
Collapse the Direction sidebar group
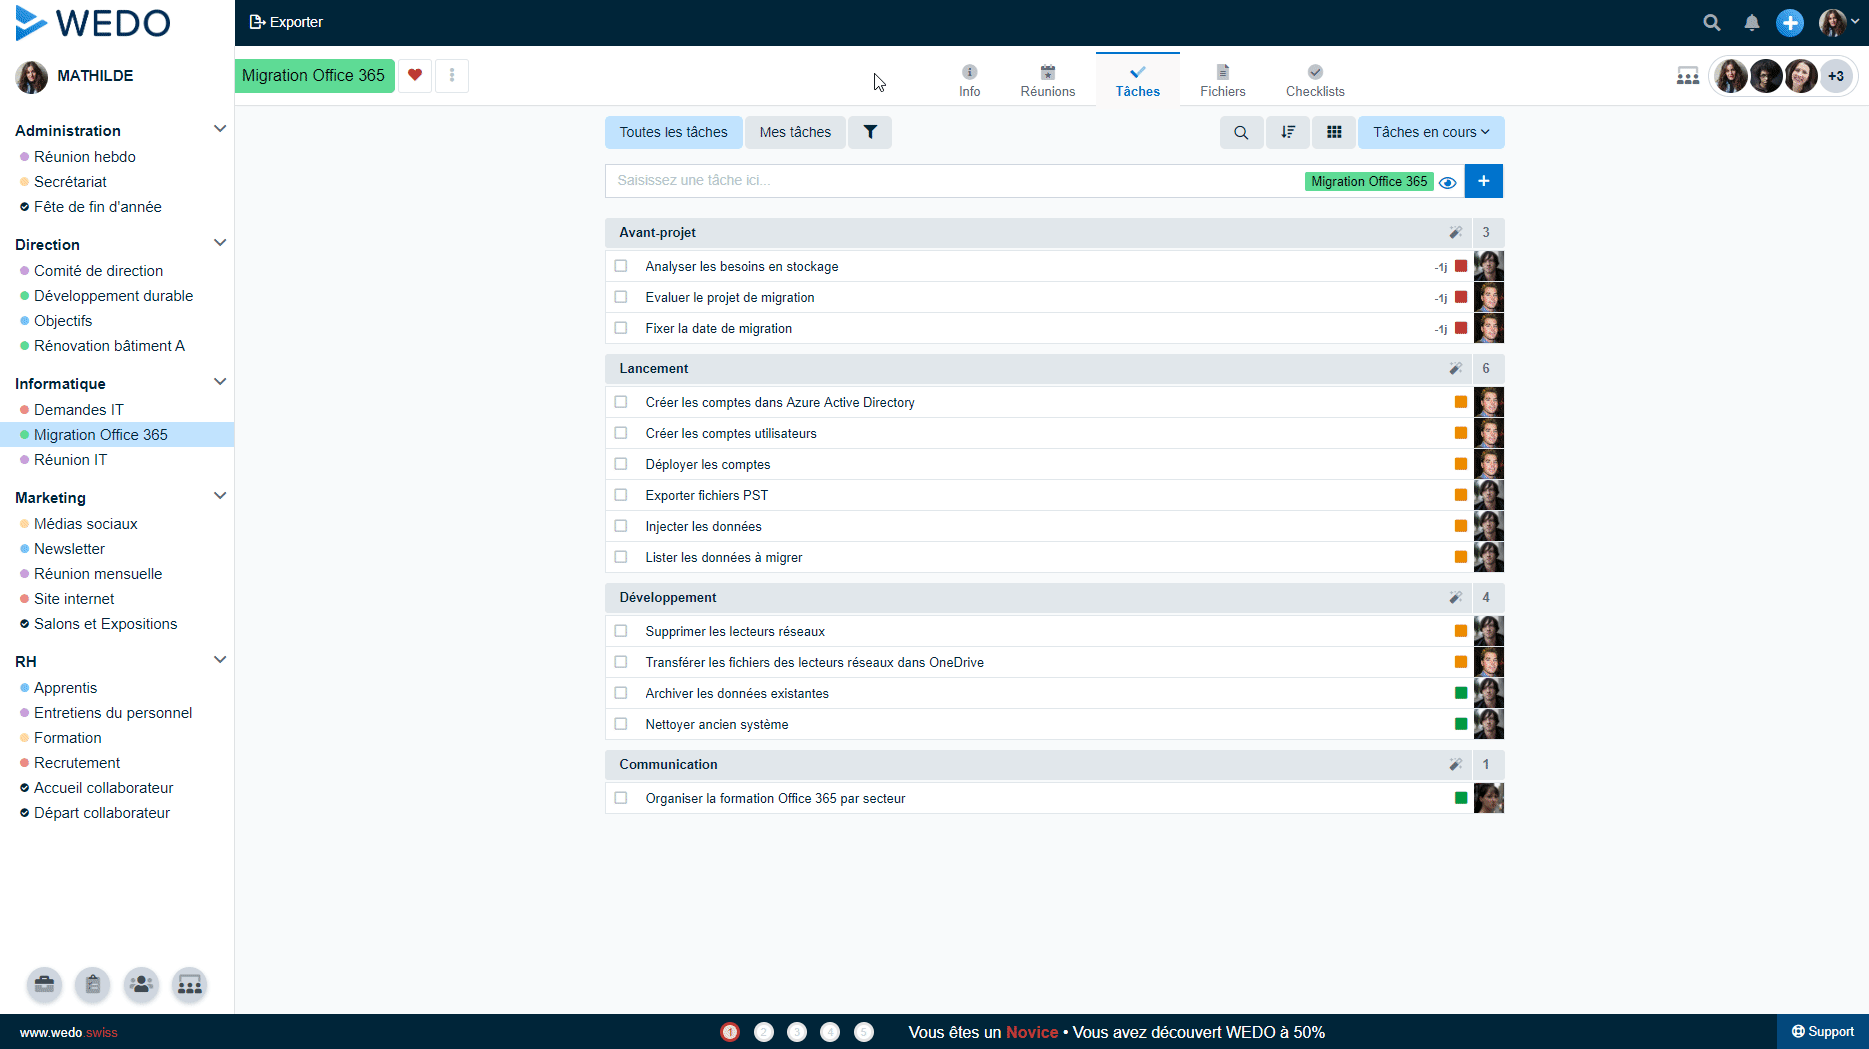(220, 243)
